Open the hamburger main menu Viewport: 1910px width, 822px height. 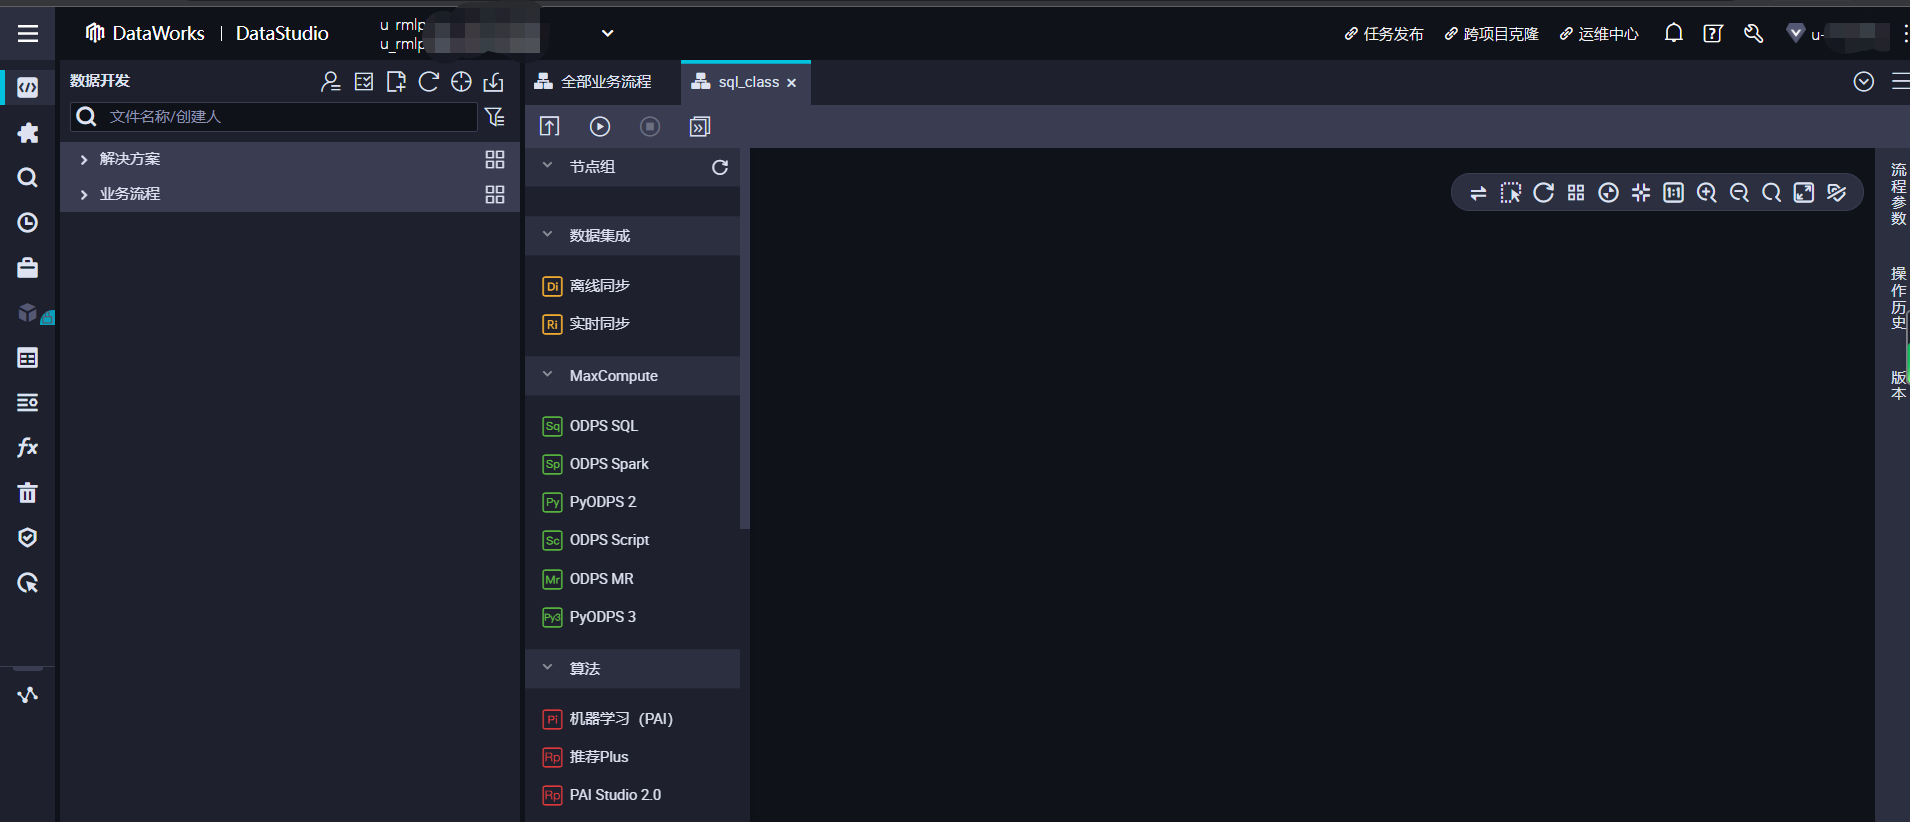tap(28, 34)
